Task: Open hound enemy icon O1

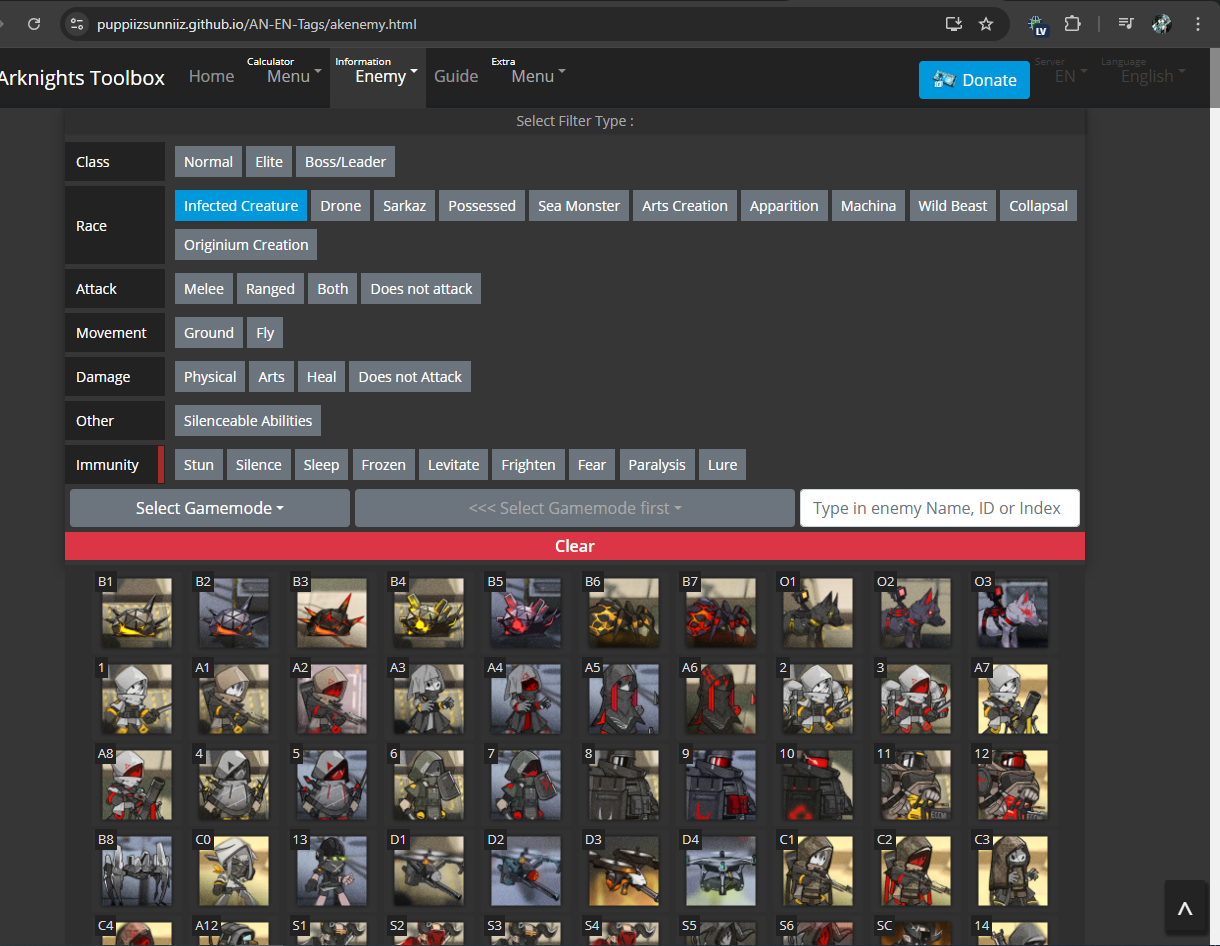Action: tap(819, 612)
